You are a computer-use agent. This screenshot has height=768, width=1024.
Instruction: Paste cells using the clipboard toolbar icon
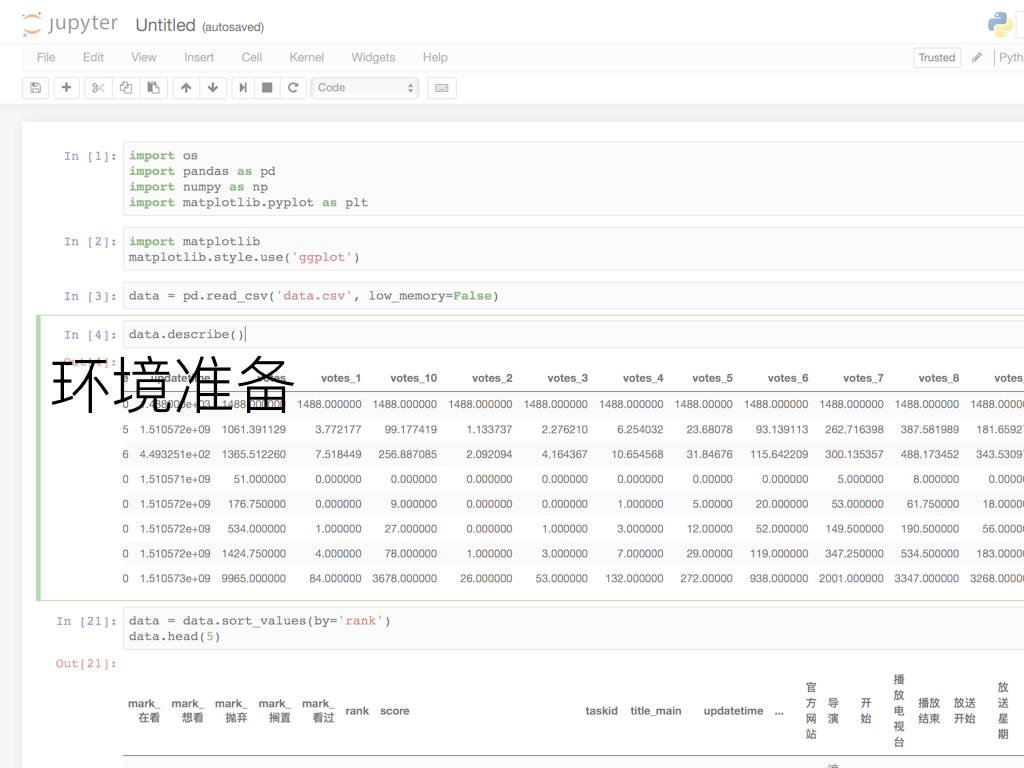coord(153,88)
